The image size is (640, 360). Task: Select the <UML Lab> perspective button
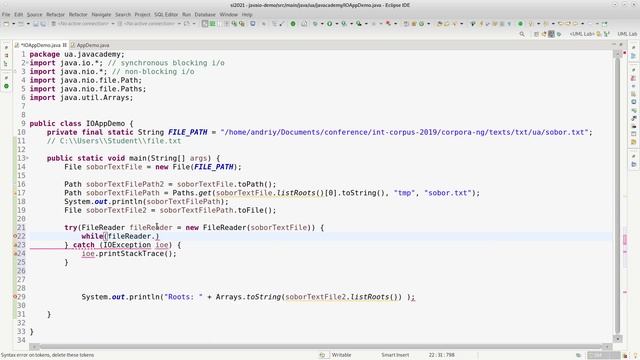[582, 34]
